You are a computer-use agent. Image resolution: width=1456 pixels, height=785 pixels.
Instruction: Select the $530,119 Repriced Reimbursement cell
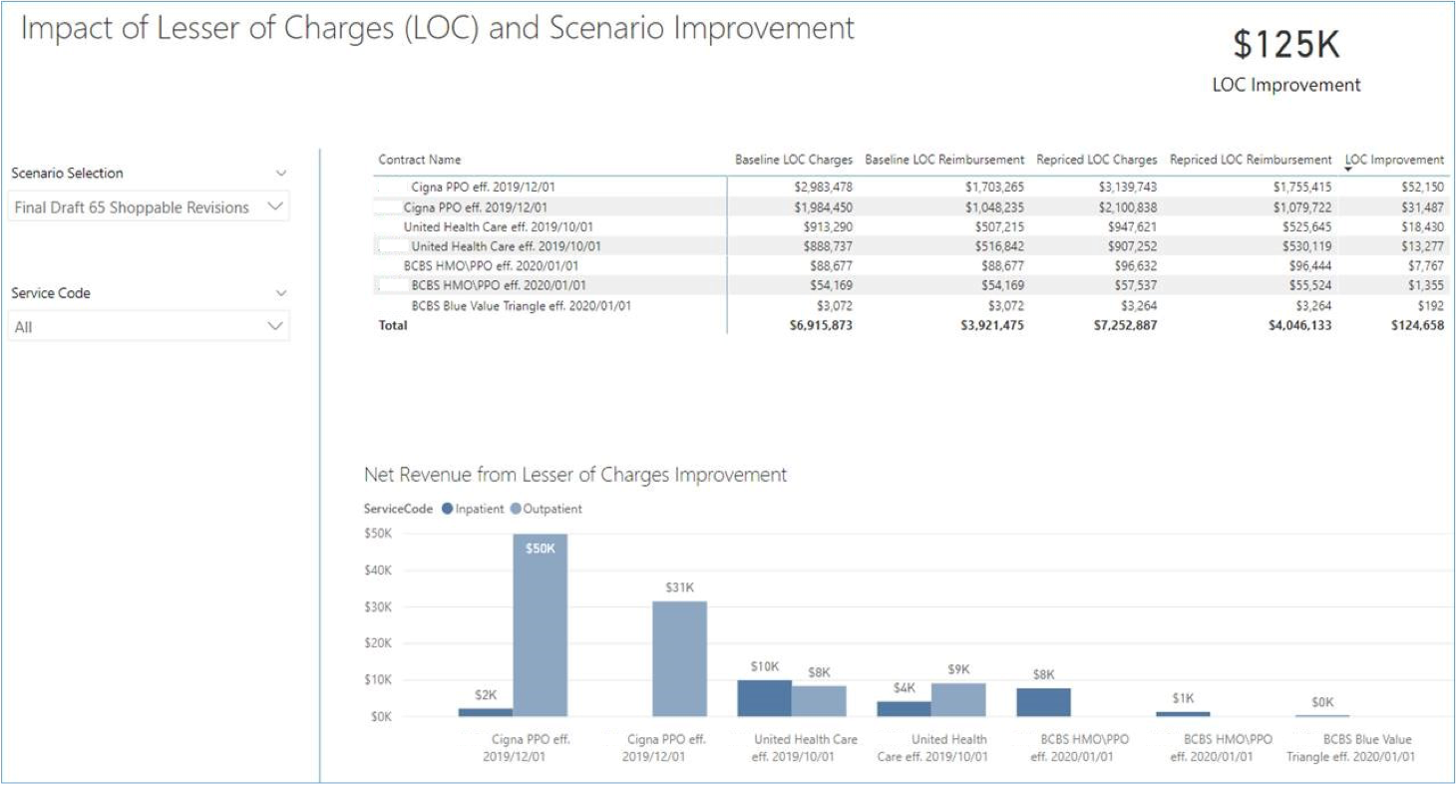point(1306,246)
